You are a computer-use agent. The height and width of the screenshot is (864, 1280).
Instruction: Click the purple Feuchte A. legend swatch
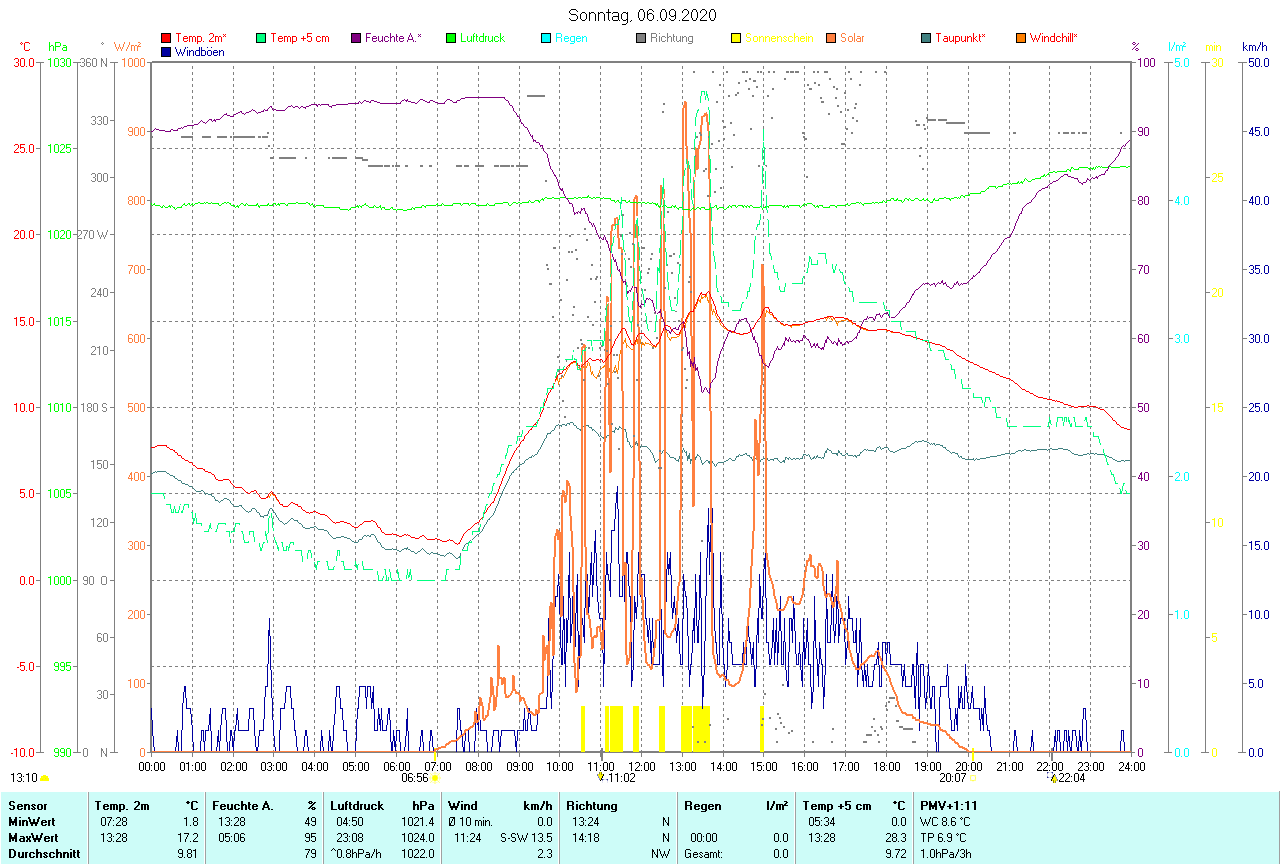[356, 38]
